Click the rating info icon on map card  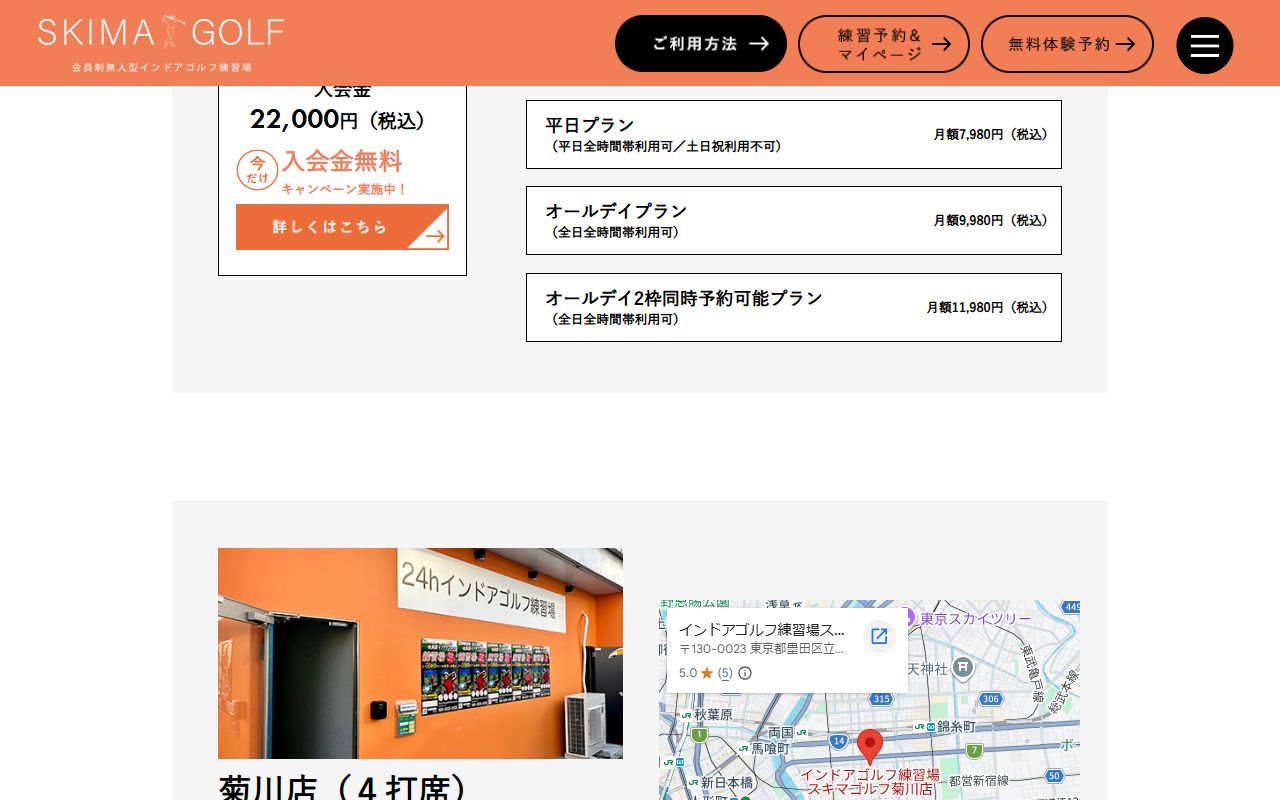(745, 673)
